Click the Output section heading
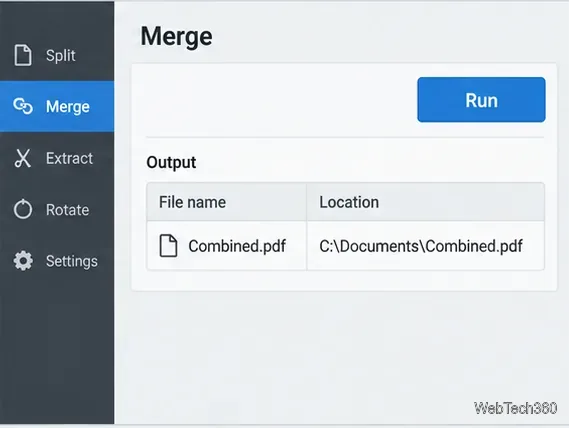The height and width of the screenshot is (428, 569). (x=171, y=162)
